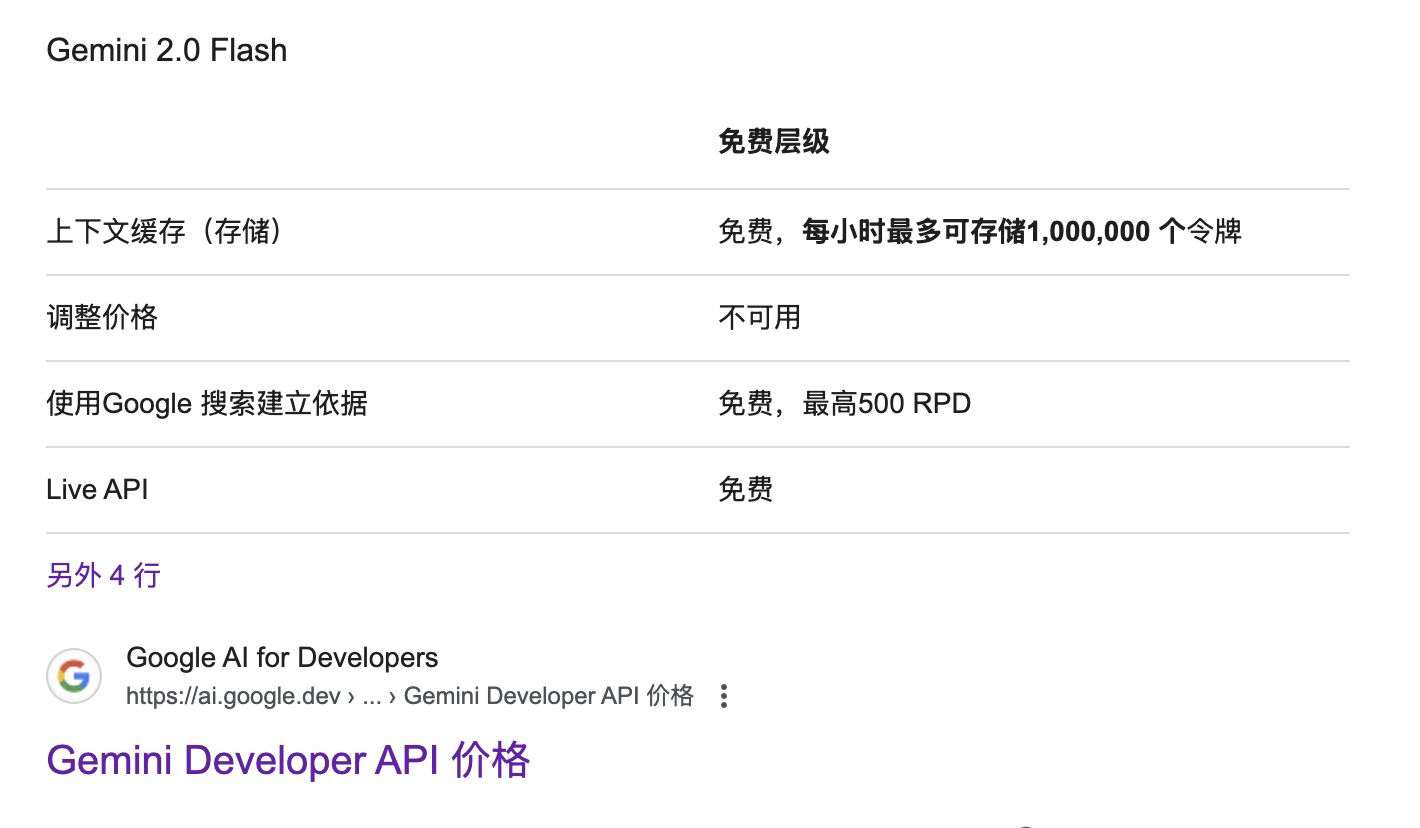The width and height of the screenshot is (1420, 828).
Task: Click the 免费，最高500 RPD cell
Action: (845, 404)
